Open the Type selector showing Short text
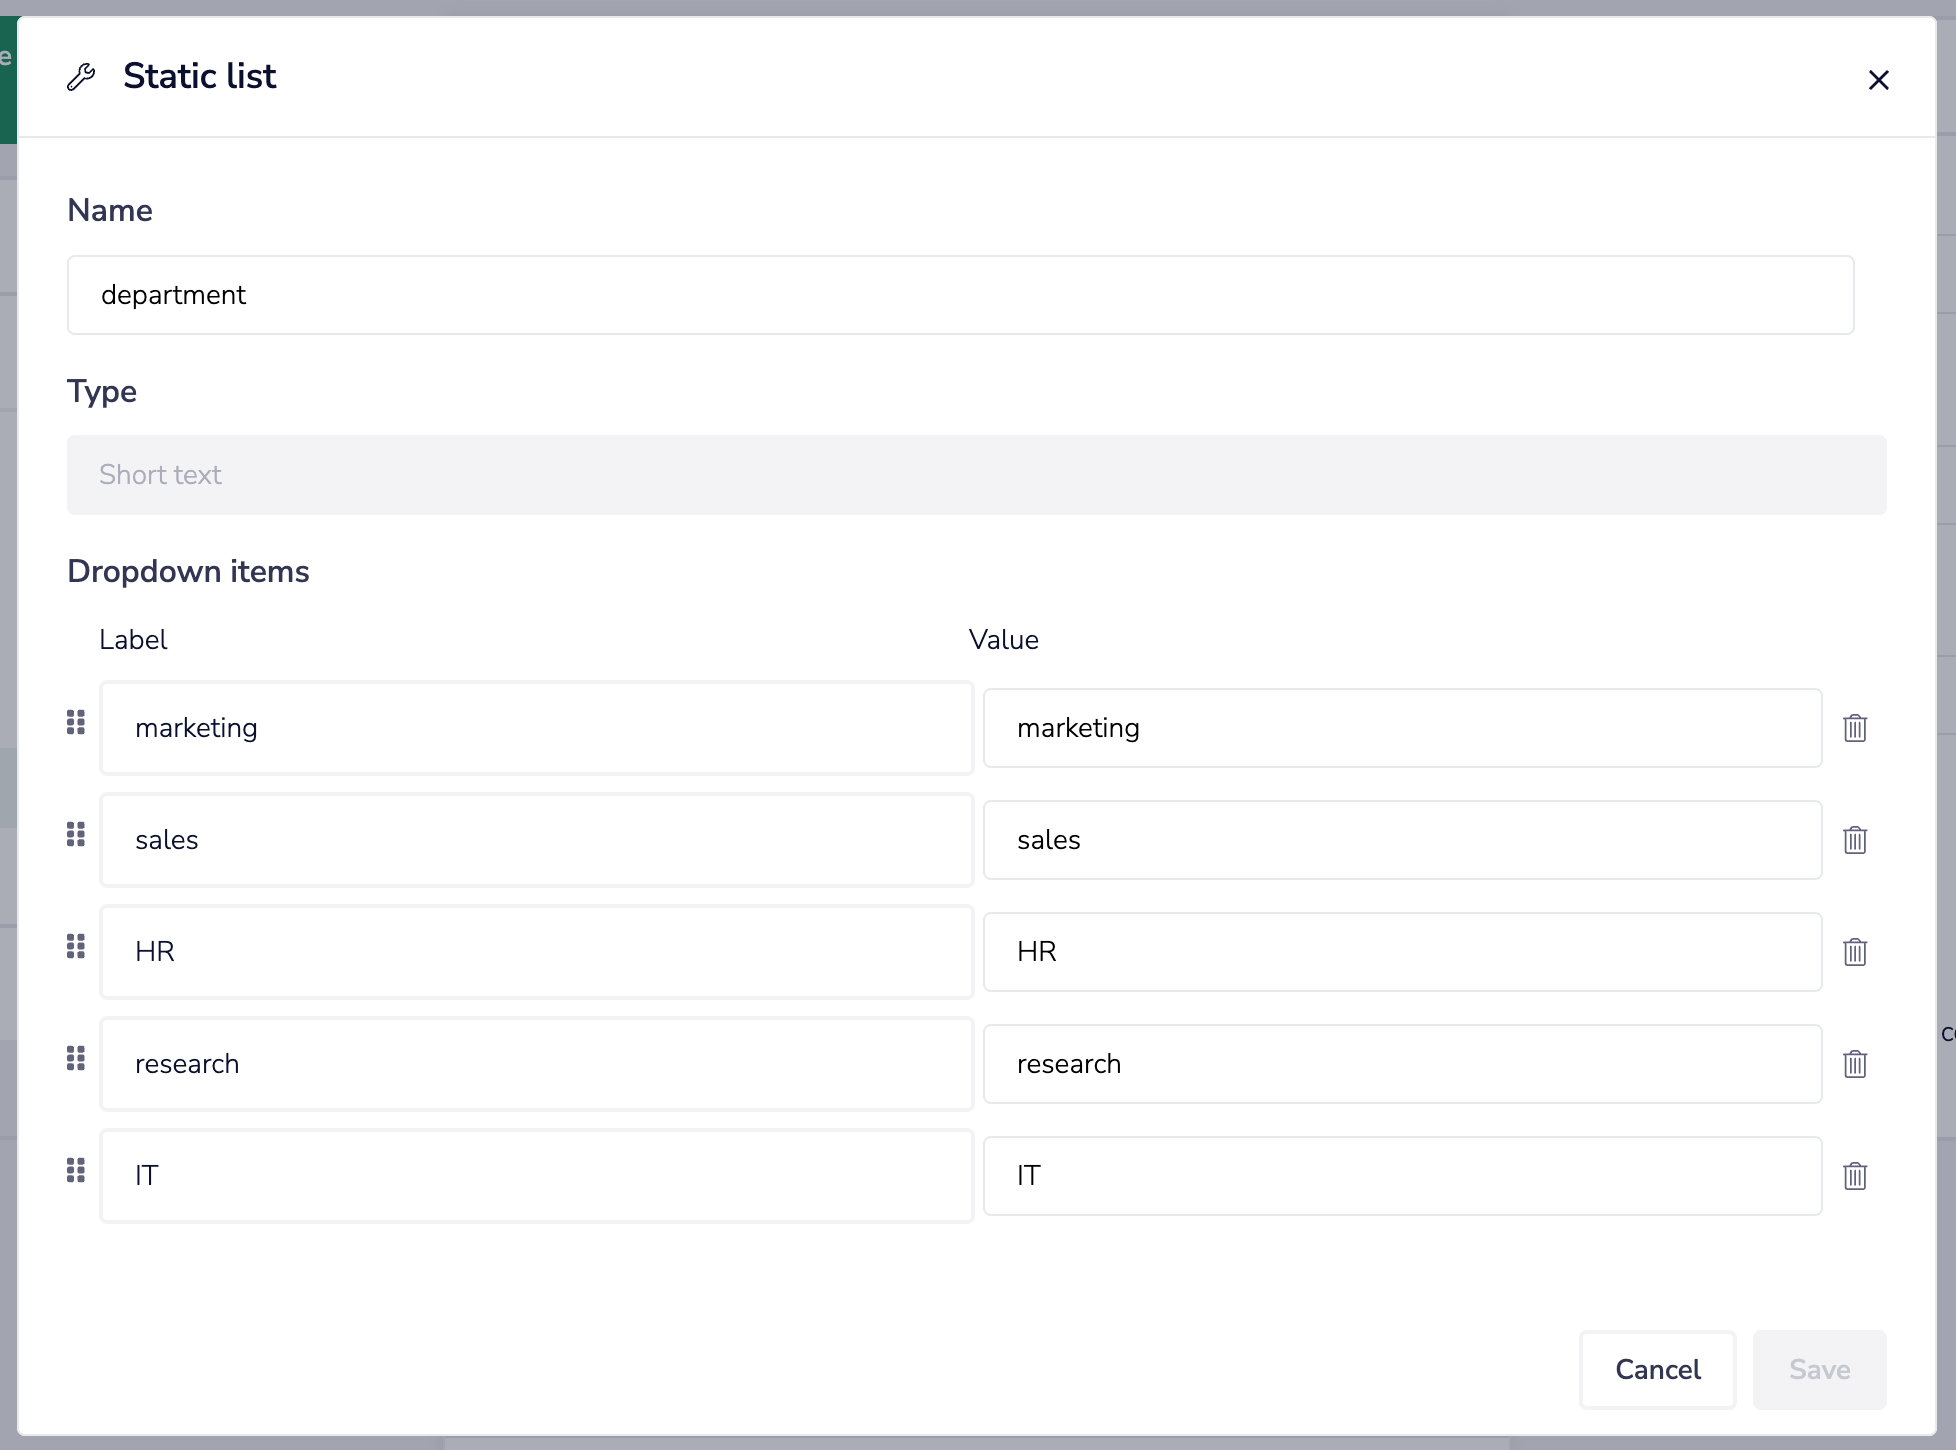Image resolution: width=1956 pixels, height=1450 pixels. (x=976, y=475)
